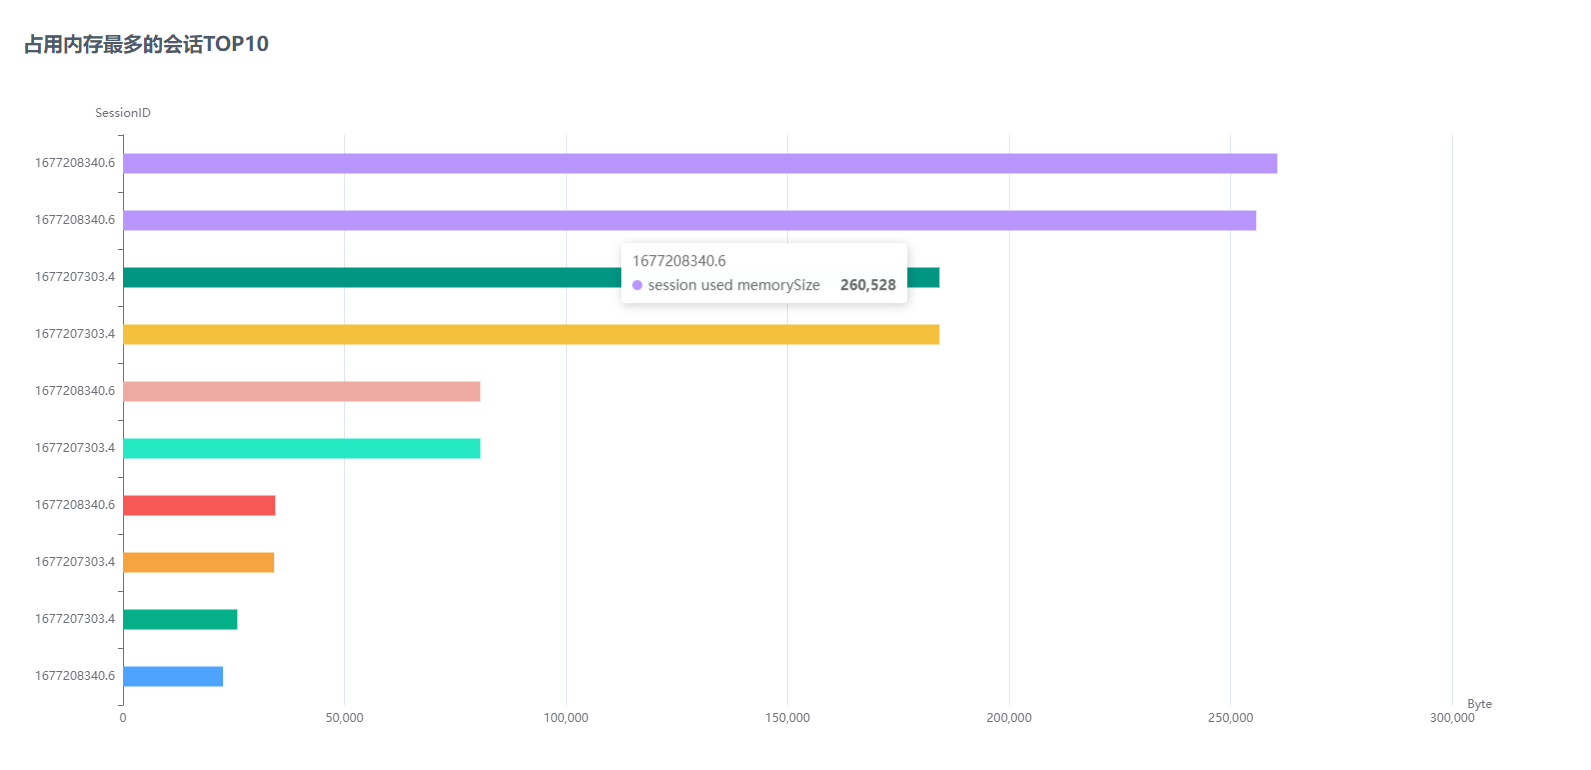
Task: Click the 1677208340.6 heading in the tooltip
Action: pyautogui.click(x=679, y=261)
